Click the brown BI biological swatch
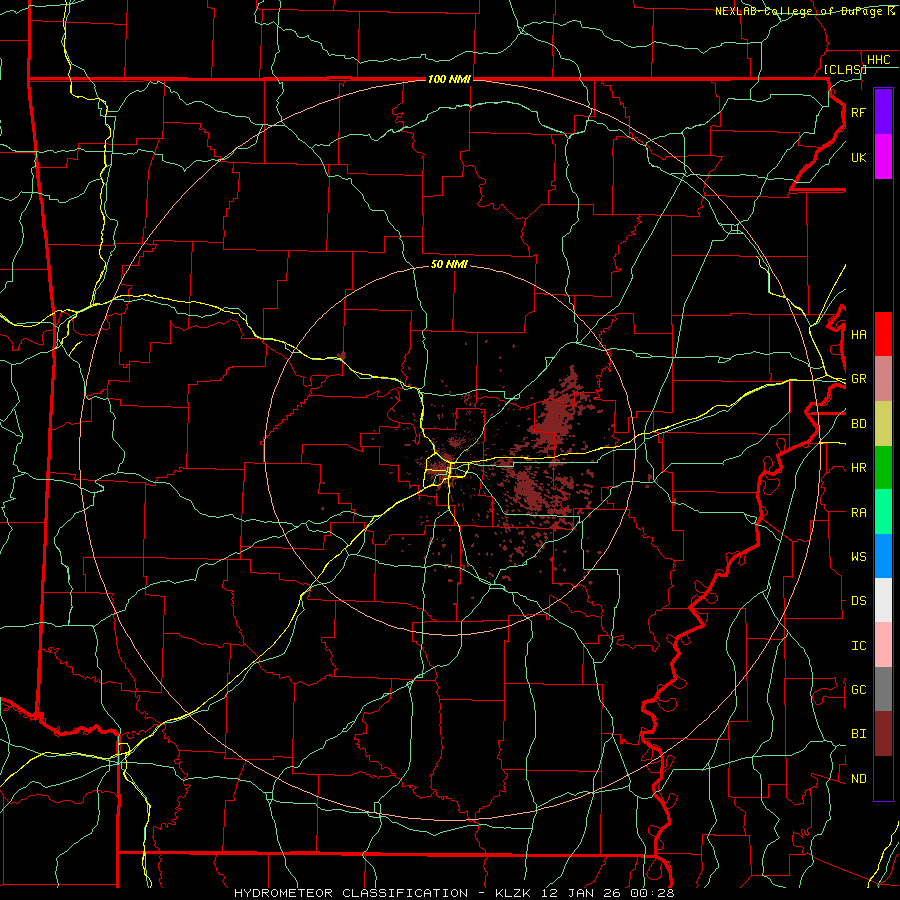 [x=883, y=734]
